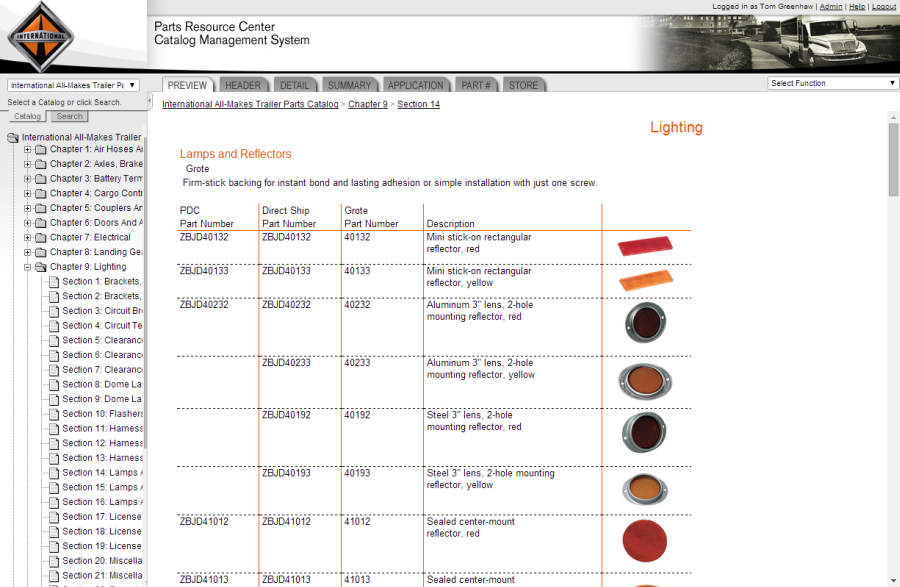
Task: Switch to the Search tab in sidebar
Action: 69,116
